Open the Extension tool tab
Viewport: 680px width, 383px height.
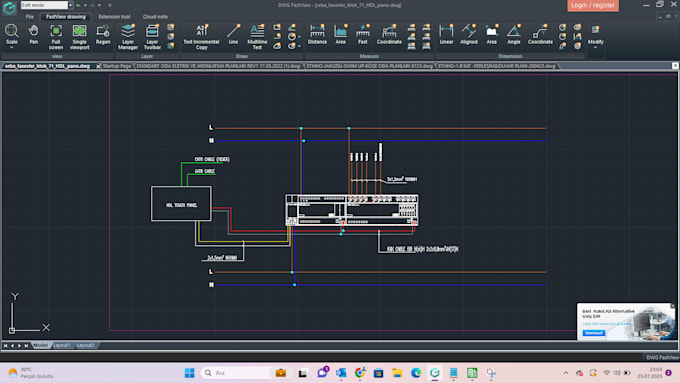pos(114,16)
